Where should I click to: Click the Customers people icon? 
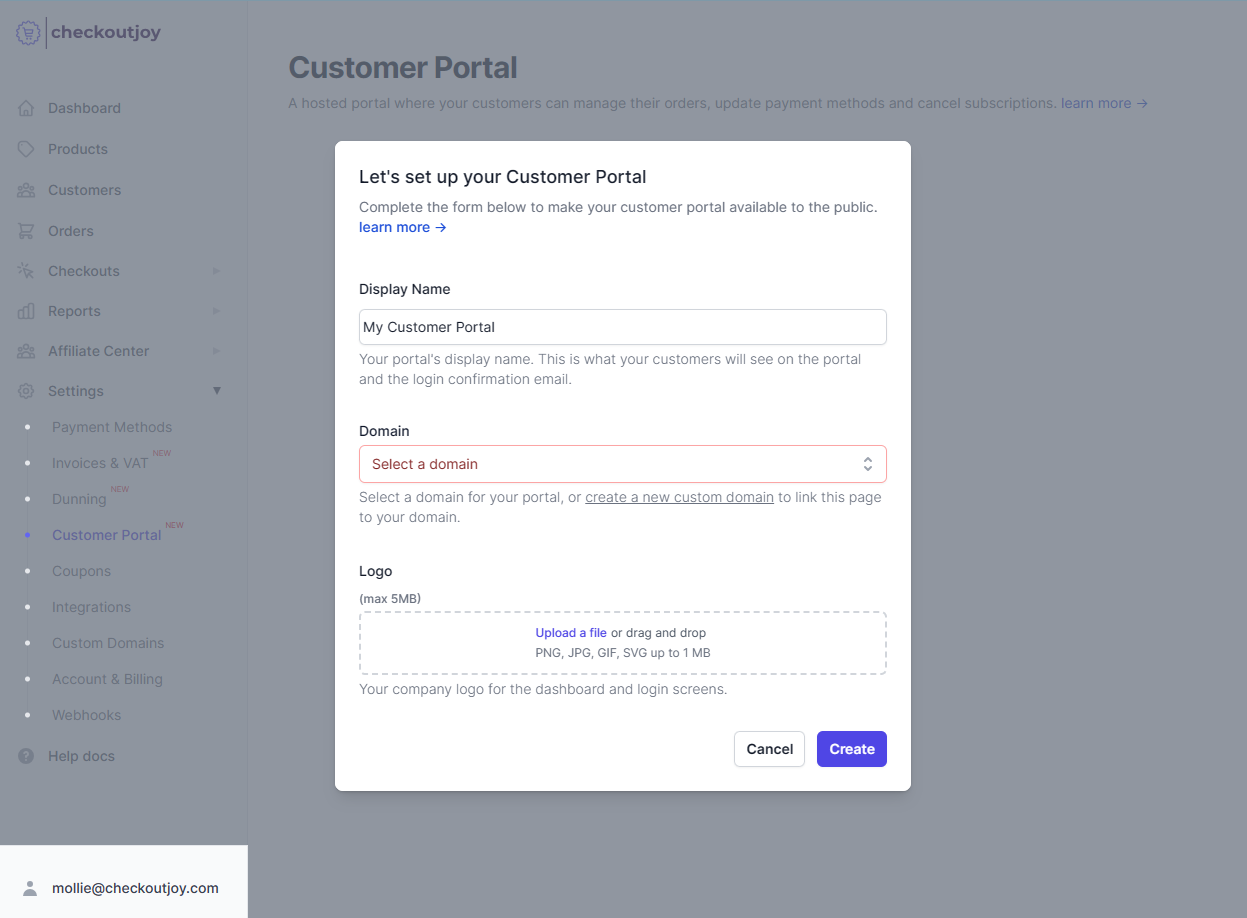tap(28, 189)
